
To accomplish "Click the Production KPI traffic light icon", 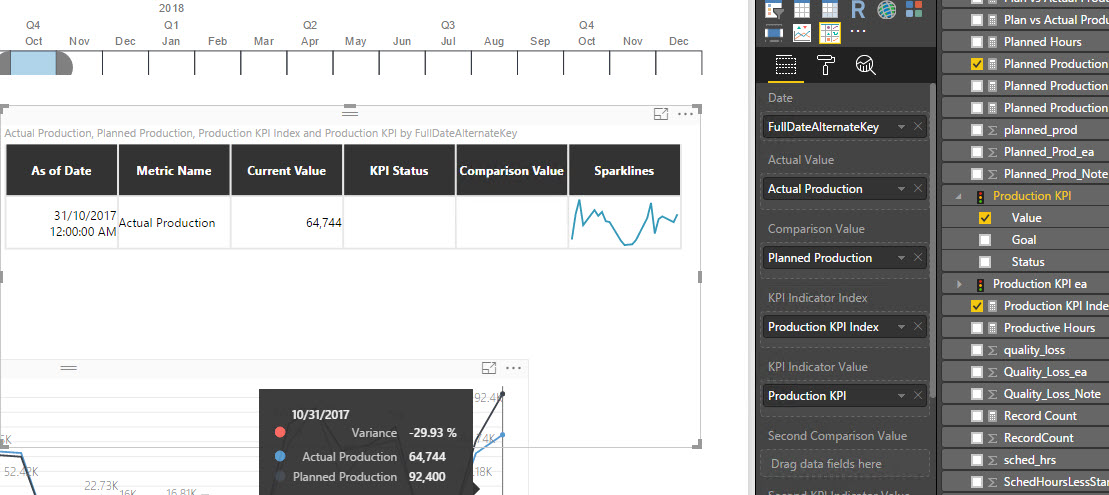I will click(x=980, y=196).
